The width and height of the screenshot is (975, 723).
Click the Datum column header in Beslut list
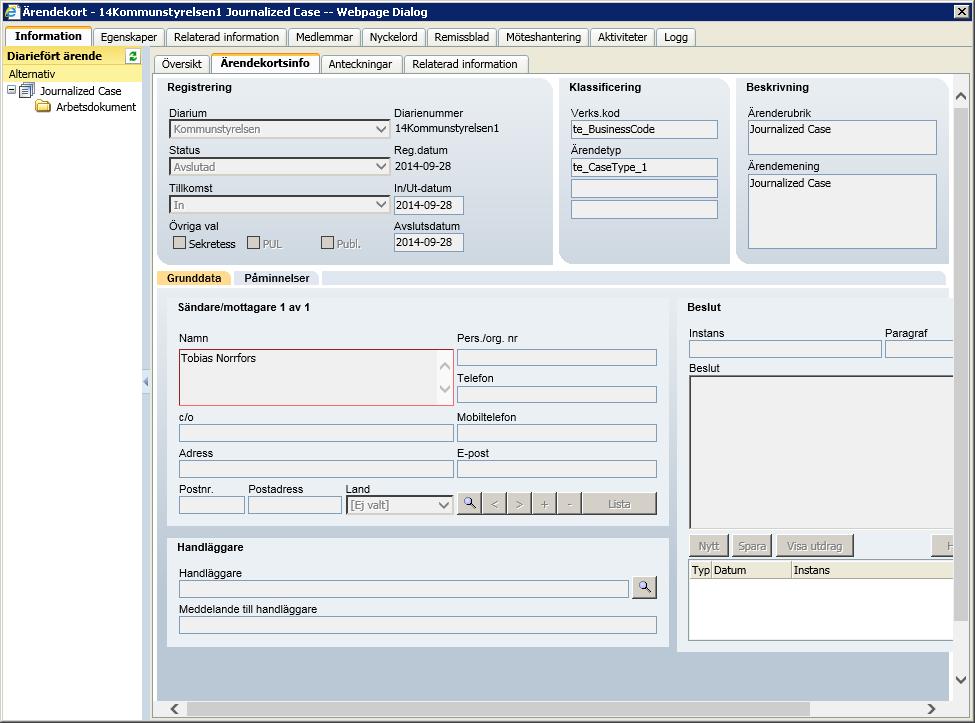pyautogui.click(x=751, y=570)
